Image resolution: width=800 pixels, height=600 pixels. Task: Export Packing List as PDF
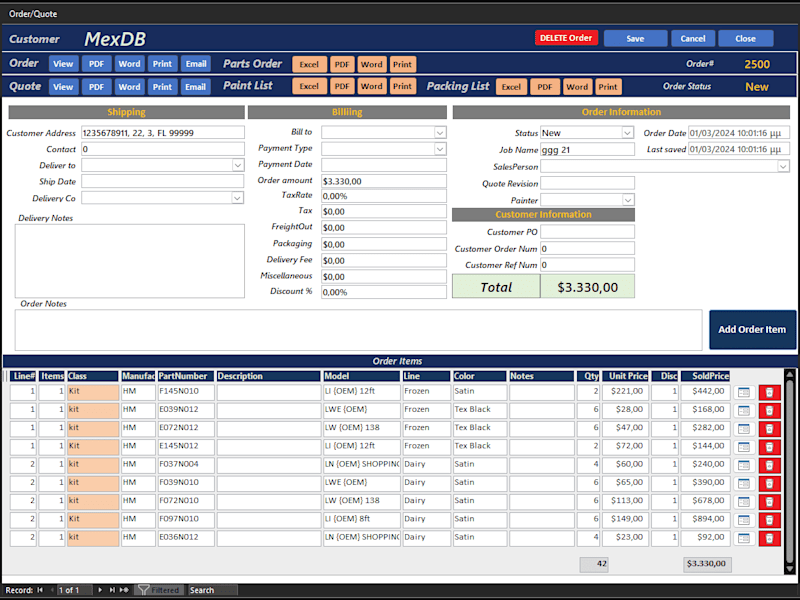[545, 87]
